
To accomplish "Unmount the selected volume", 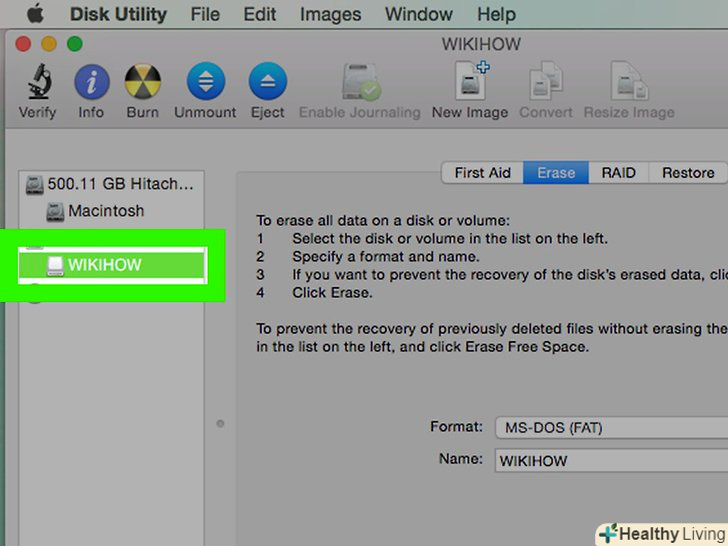I will pos(206,82).
